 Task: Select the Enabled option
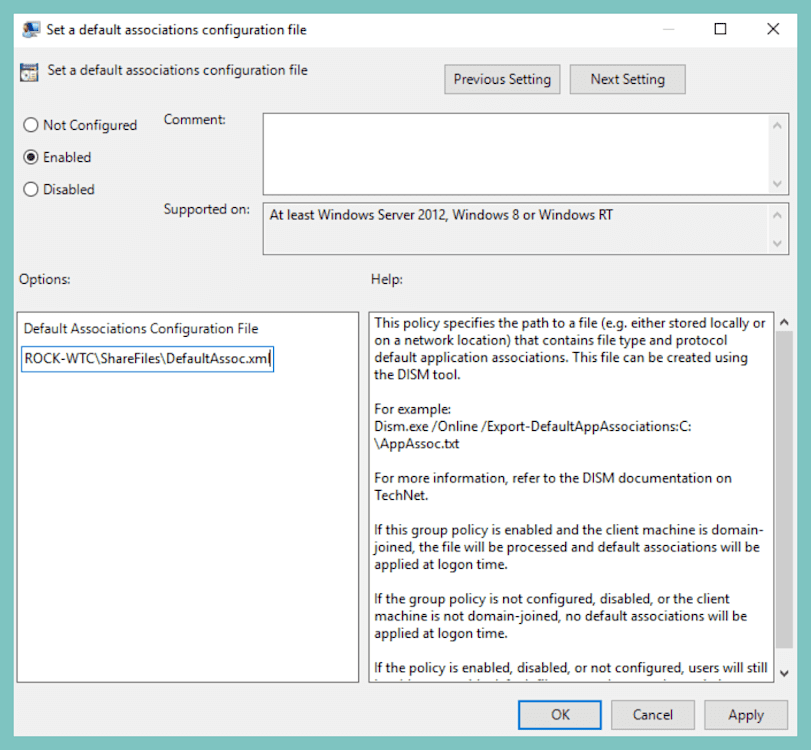31,157
